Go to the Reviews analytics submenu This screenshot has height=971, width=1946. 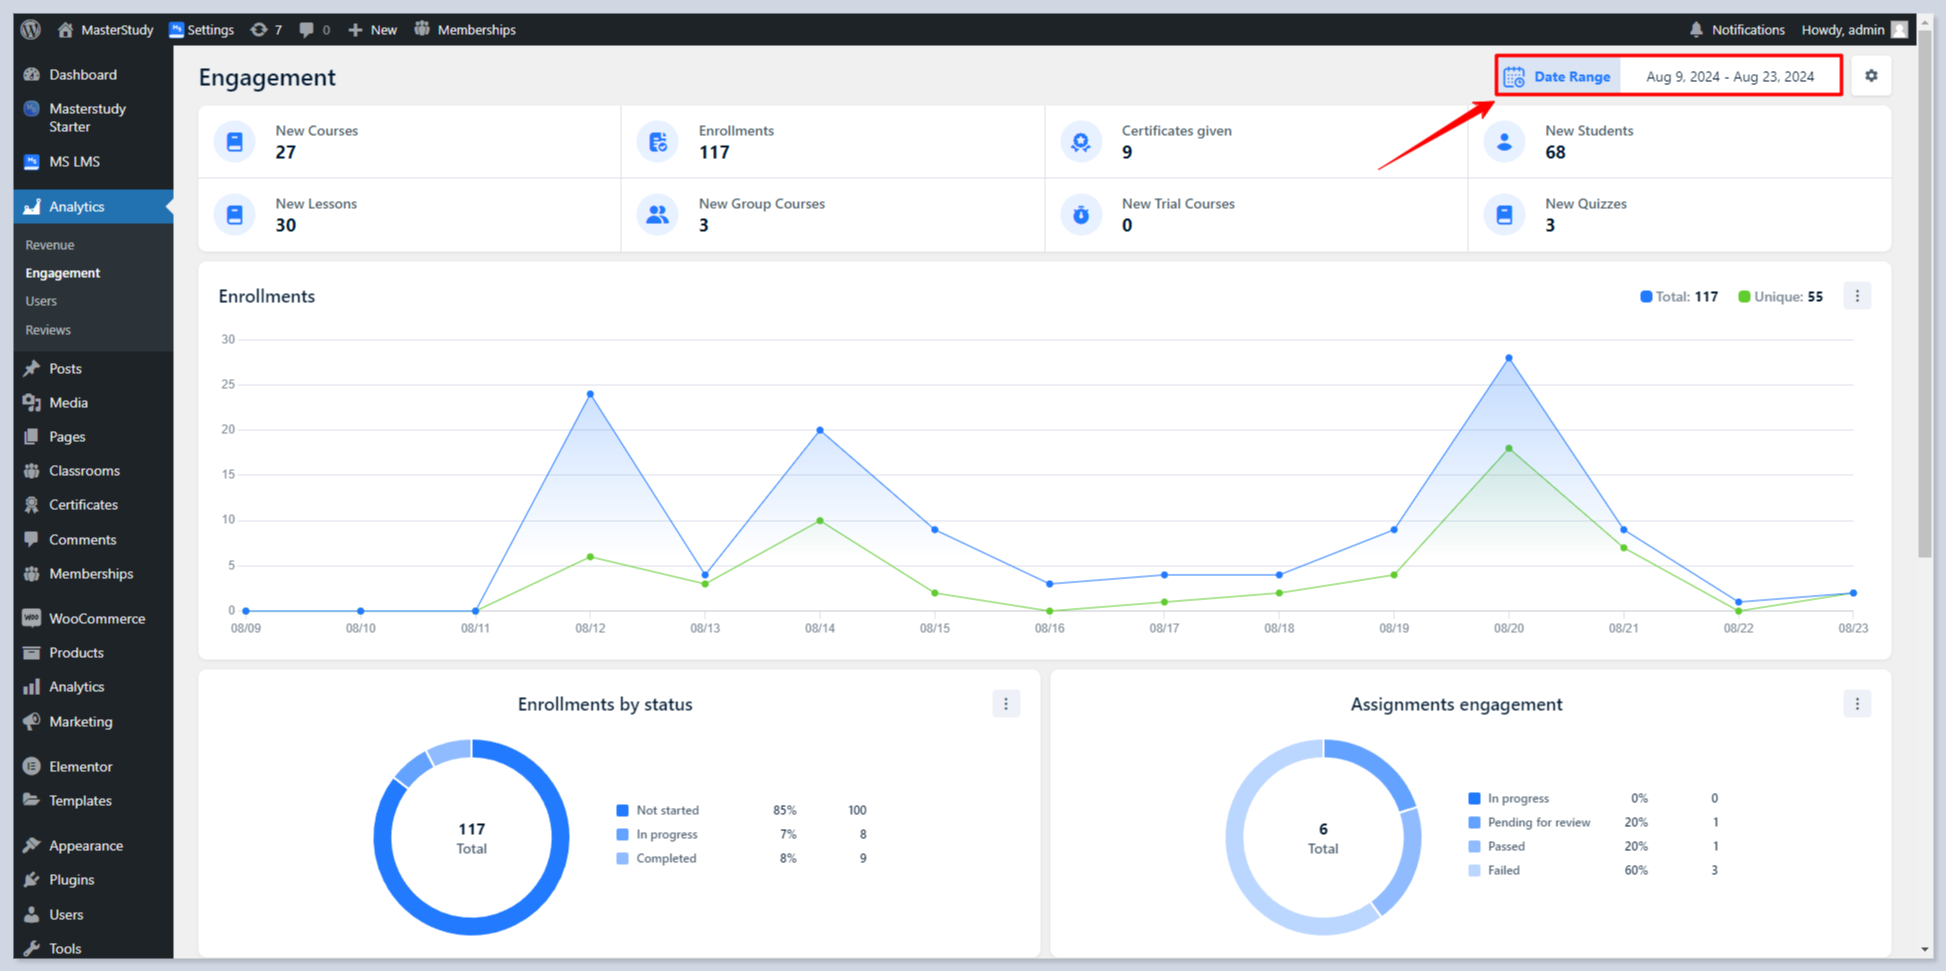[x=48, y=330]
